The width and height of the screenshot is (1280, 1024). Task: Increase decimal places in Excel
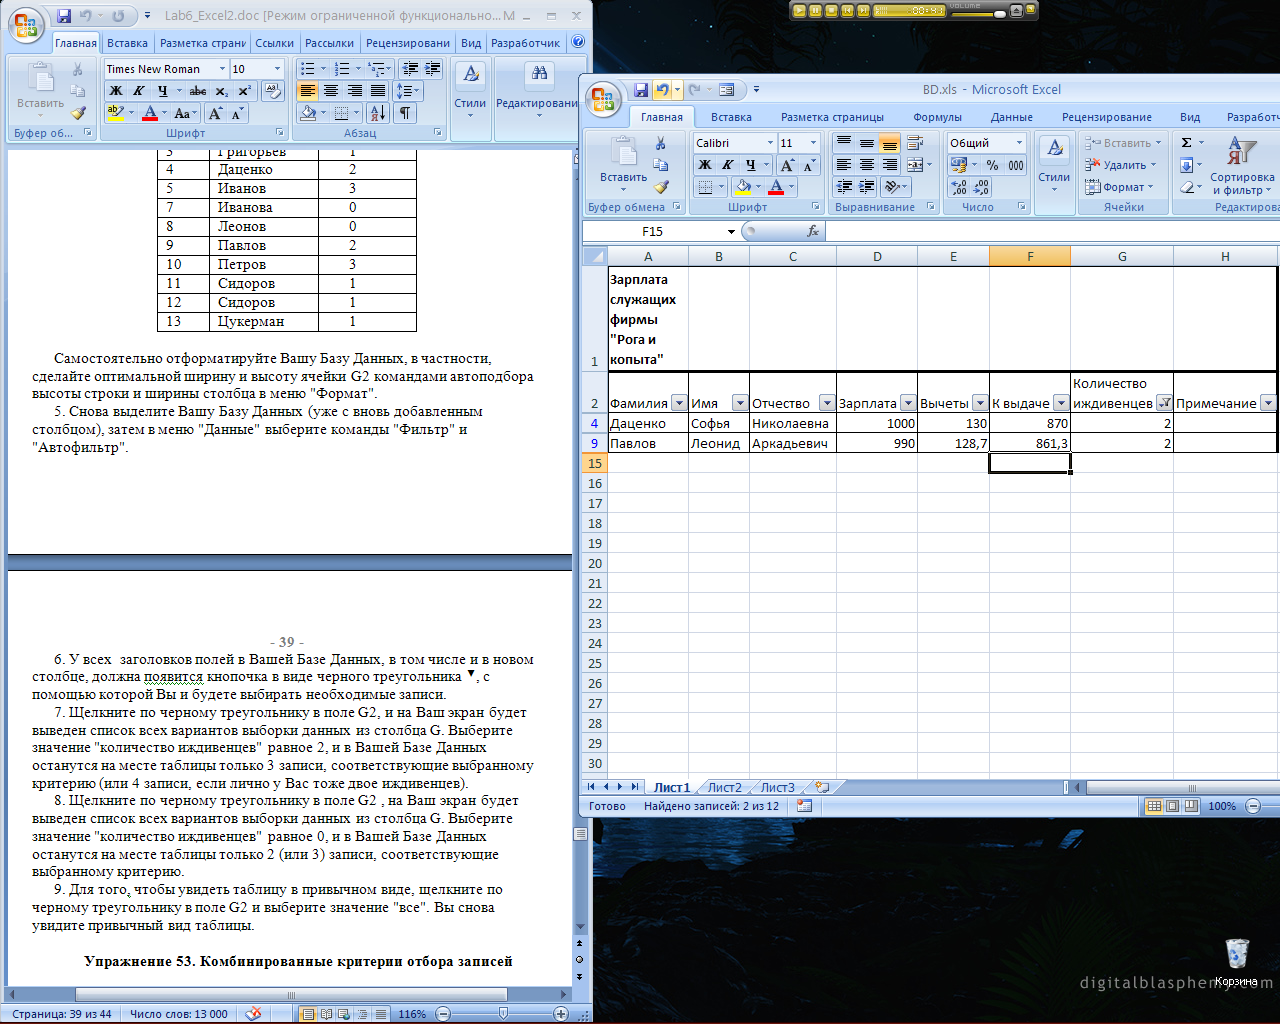(959, 187)
